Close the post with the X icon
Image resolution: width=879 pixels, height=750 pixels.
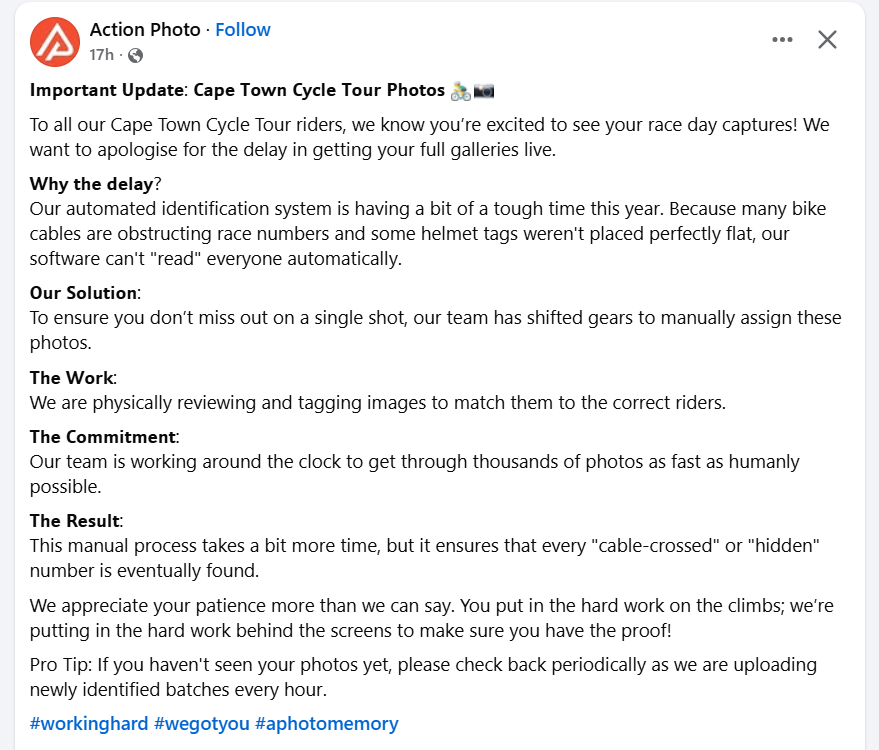point(827,40)
